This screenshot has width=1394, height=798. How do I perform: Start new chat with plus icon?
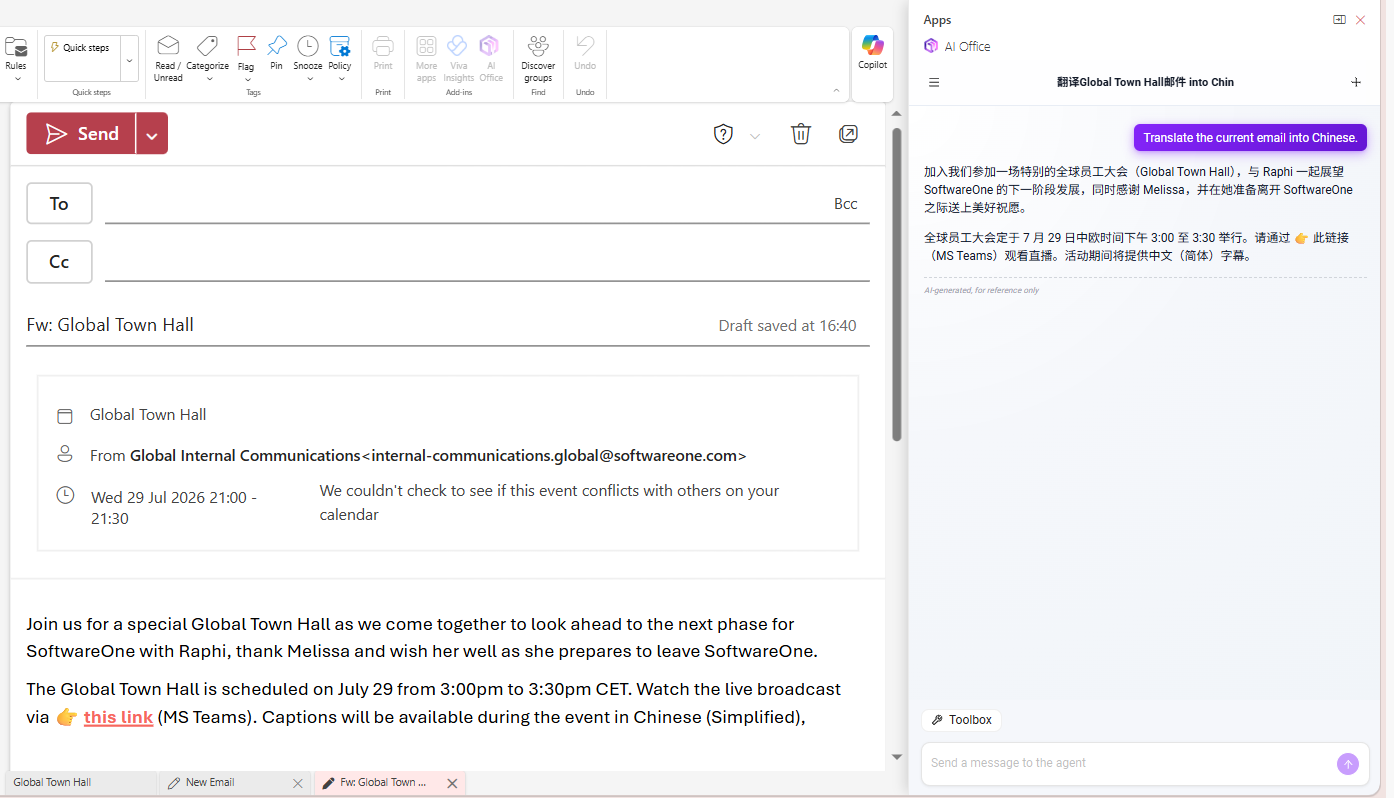click(1356, 83)
